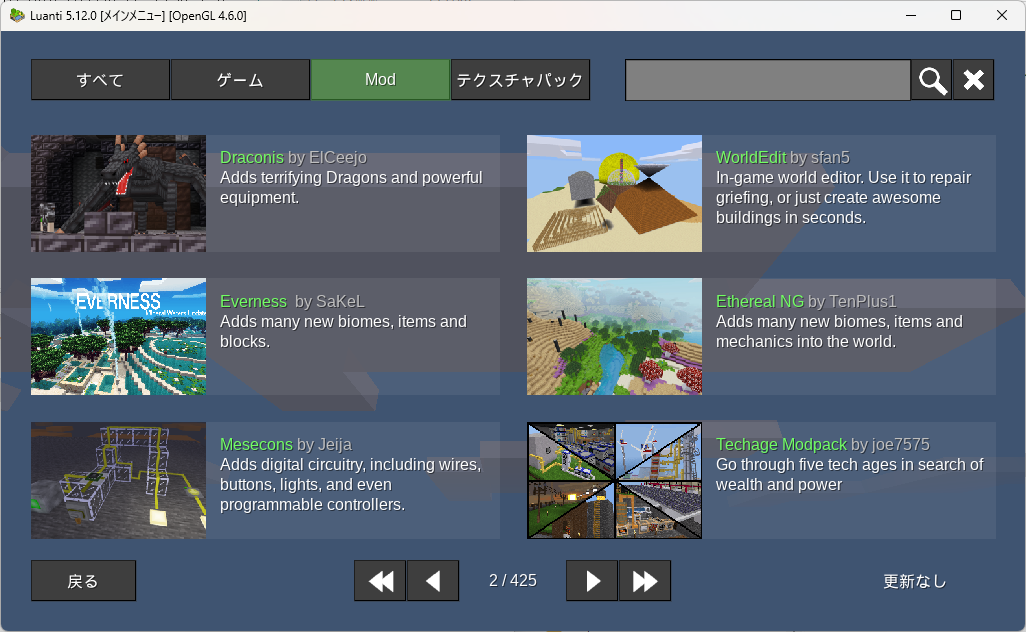Click the page indicator 2 / 425
This screenshot has height=632, width=1026.
click(513, 581)
